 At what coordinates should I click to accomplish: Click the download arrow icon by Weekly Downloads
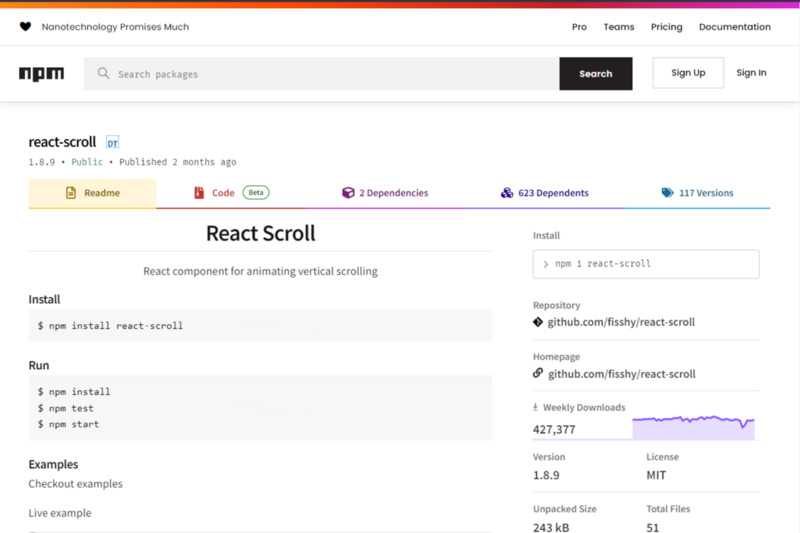pyautogui.click(x=535, y=407)
